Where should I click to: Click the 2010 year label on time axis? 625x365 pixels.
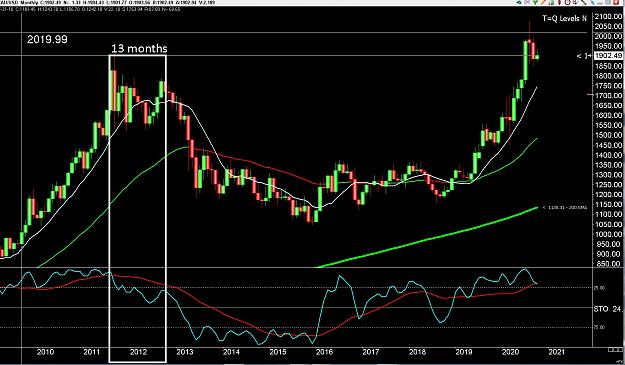pyautogui.click(x=45, y=352)
